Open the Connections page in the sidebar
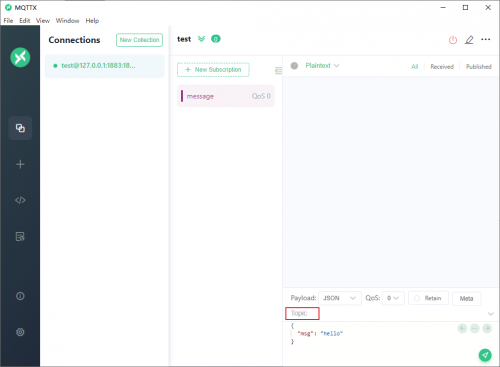This screenshot has height=367, width=500. pos(20,128)
